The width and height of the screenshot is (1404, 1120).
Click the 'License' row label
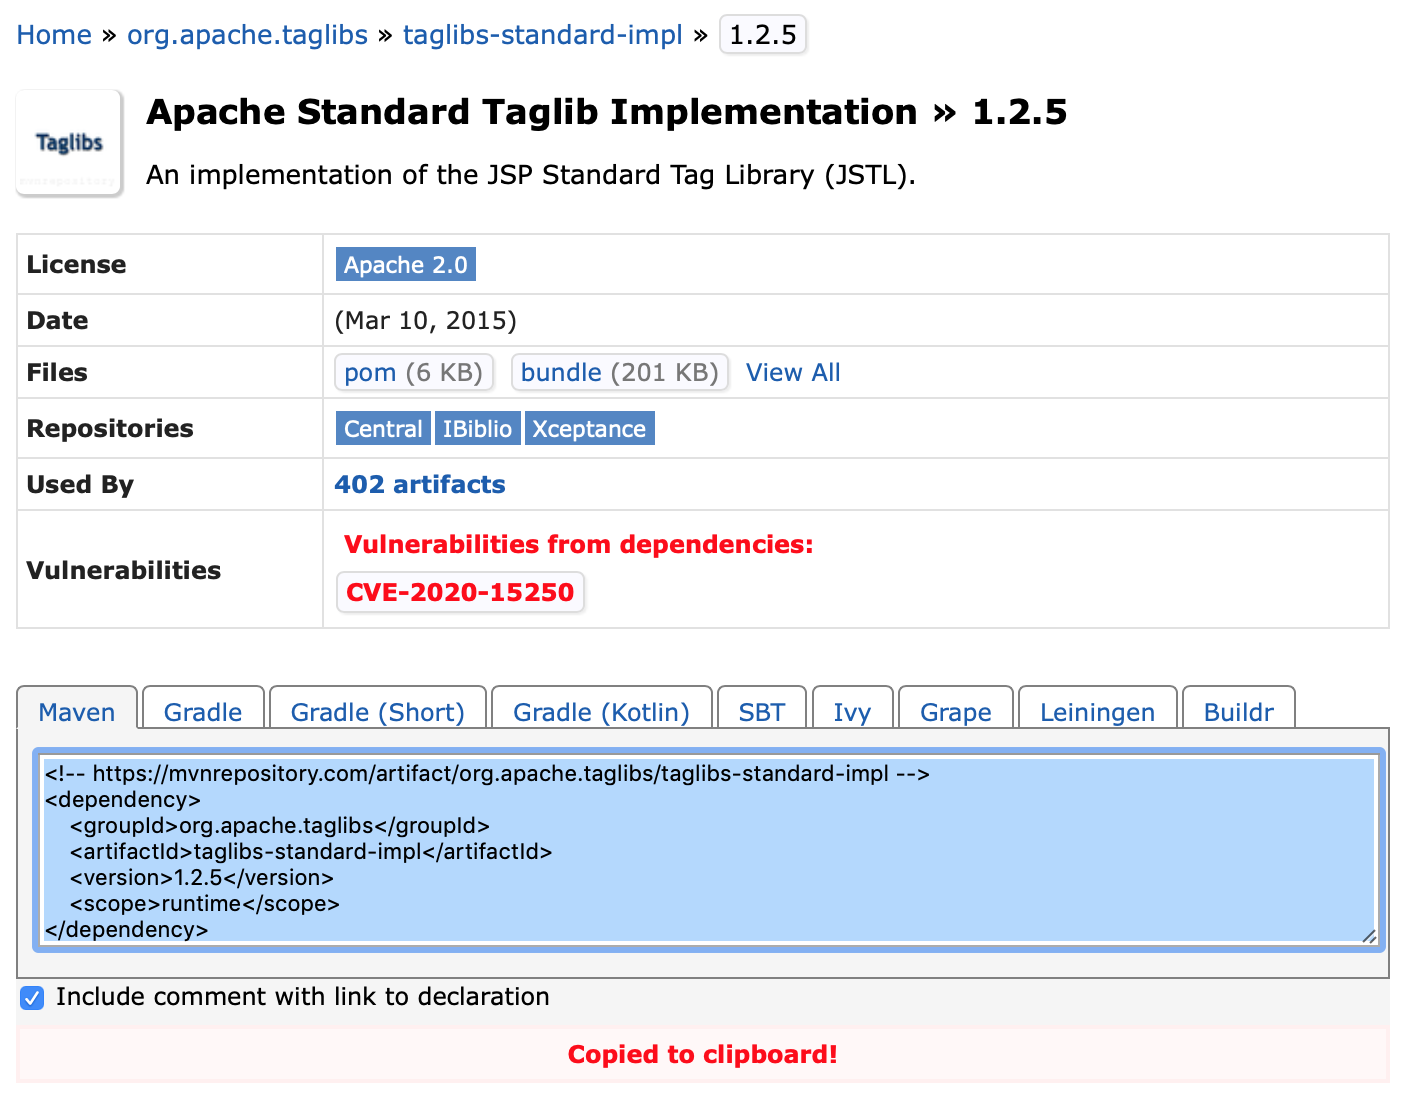click(77, 265)
